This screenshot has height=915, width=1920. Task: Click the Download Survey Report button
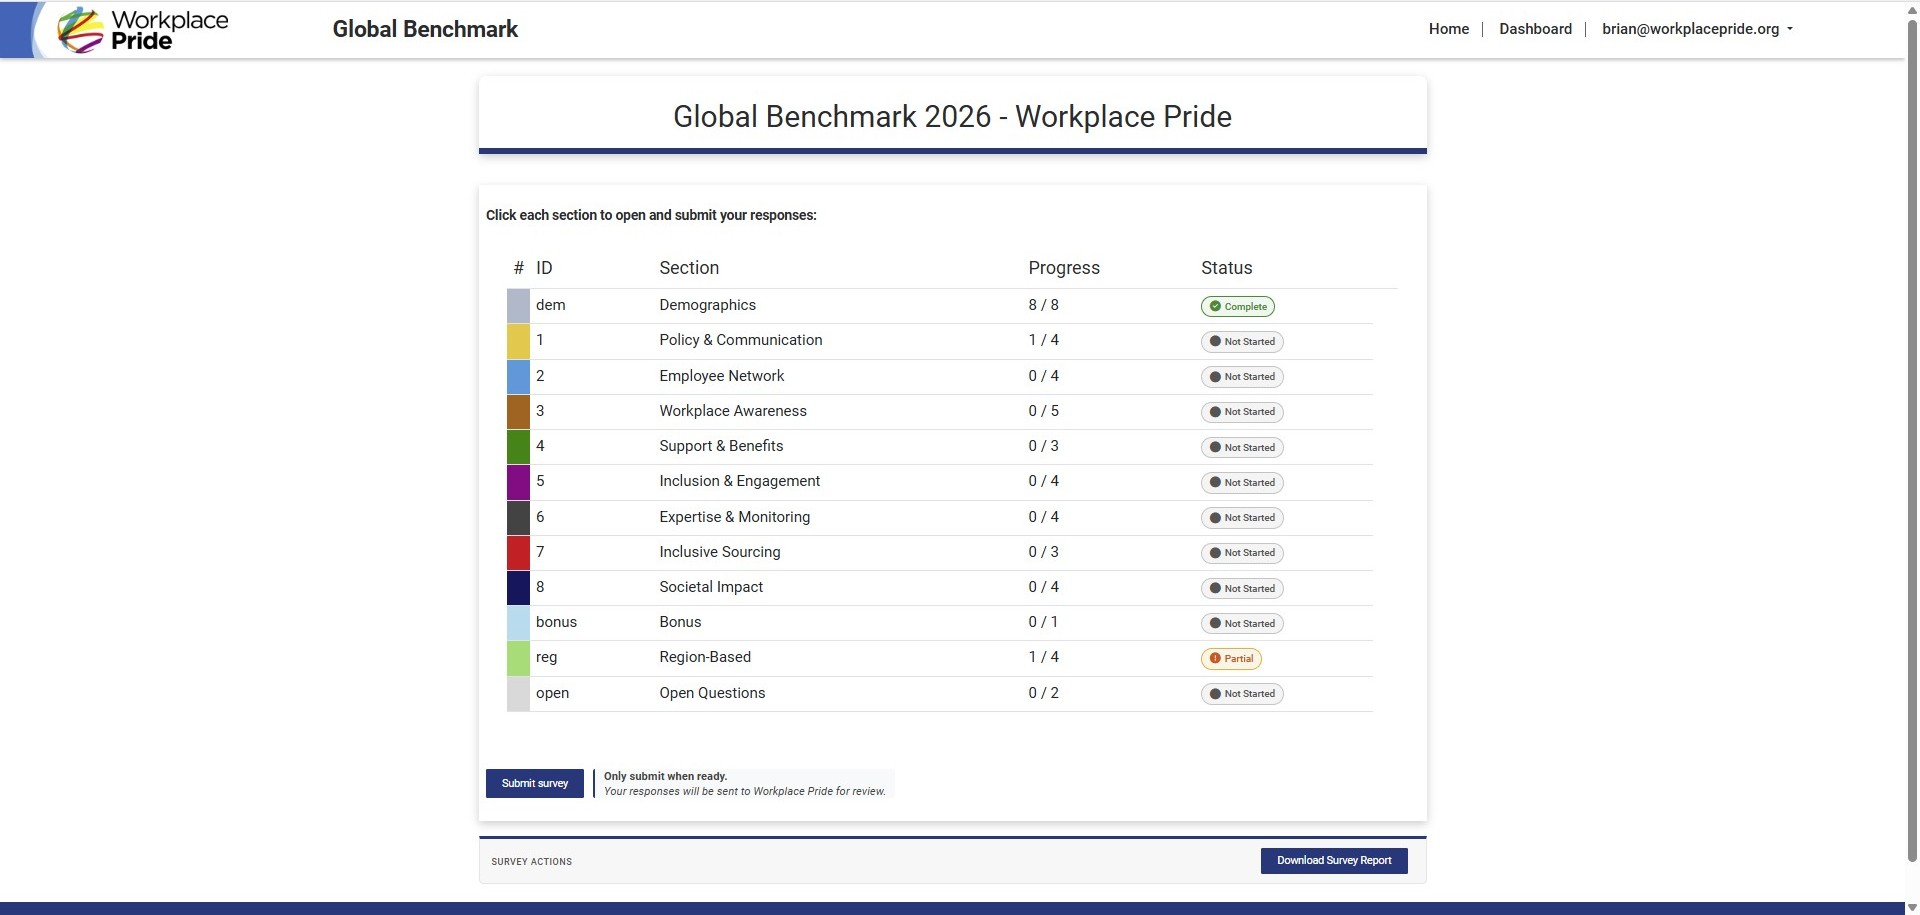coord(1334,860)
